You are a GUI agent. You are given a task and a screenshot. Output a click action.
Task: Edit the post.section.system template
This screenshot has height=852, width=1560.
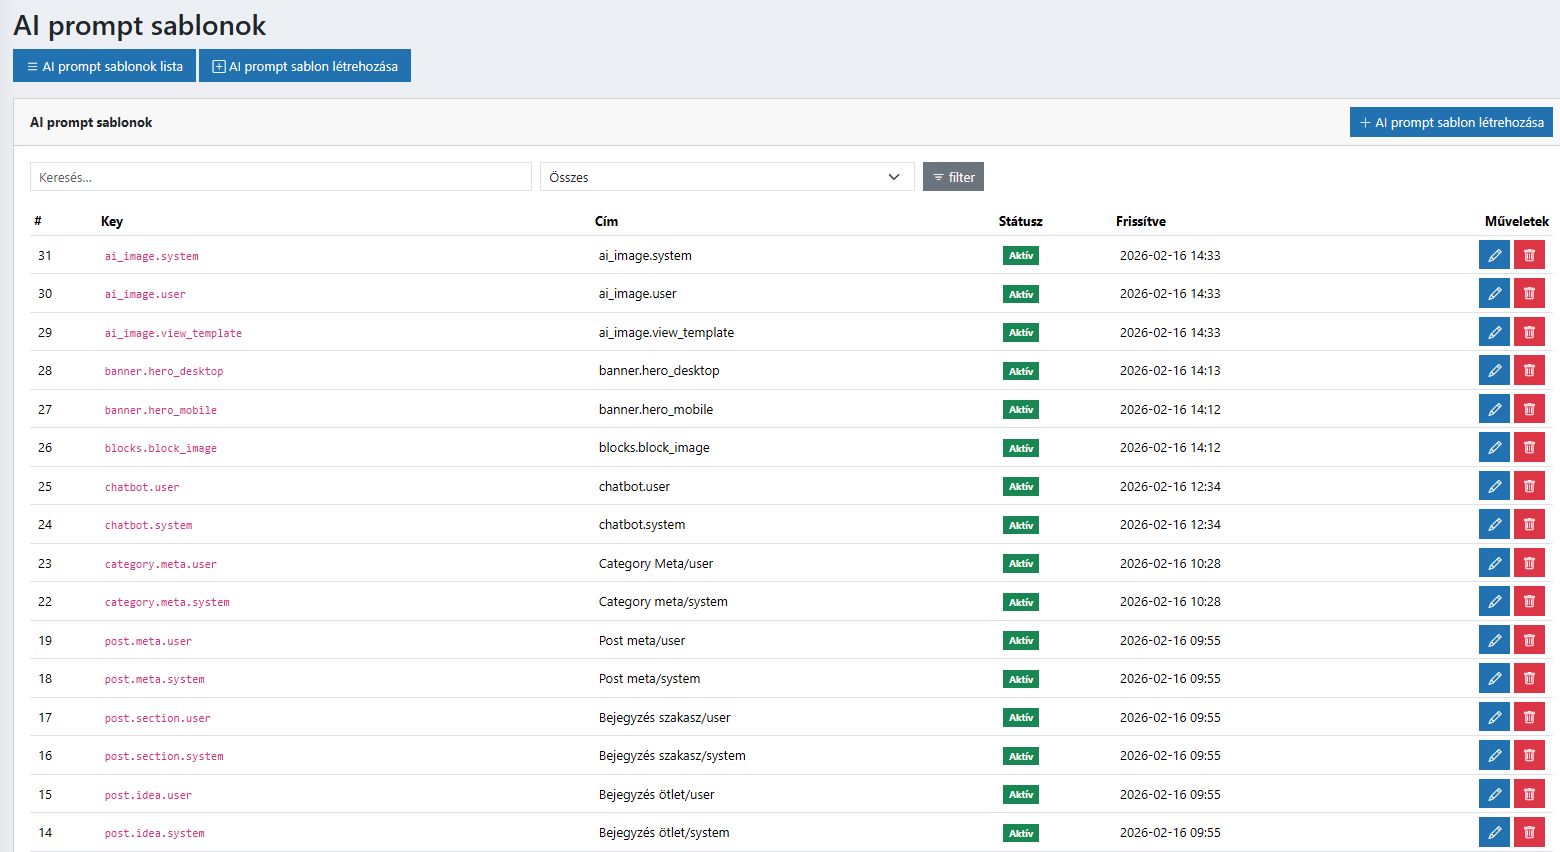coord(1494,756)
